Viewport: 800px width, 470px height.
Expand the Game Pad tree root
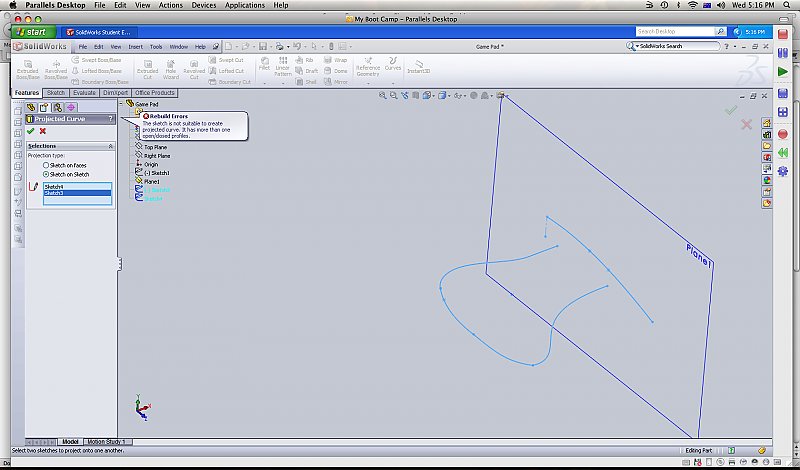pyautogui.click(x=122, y=103)
